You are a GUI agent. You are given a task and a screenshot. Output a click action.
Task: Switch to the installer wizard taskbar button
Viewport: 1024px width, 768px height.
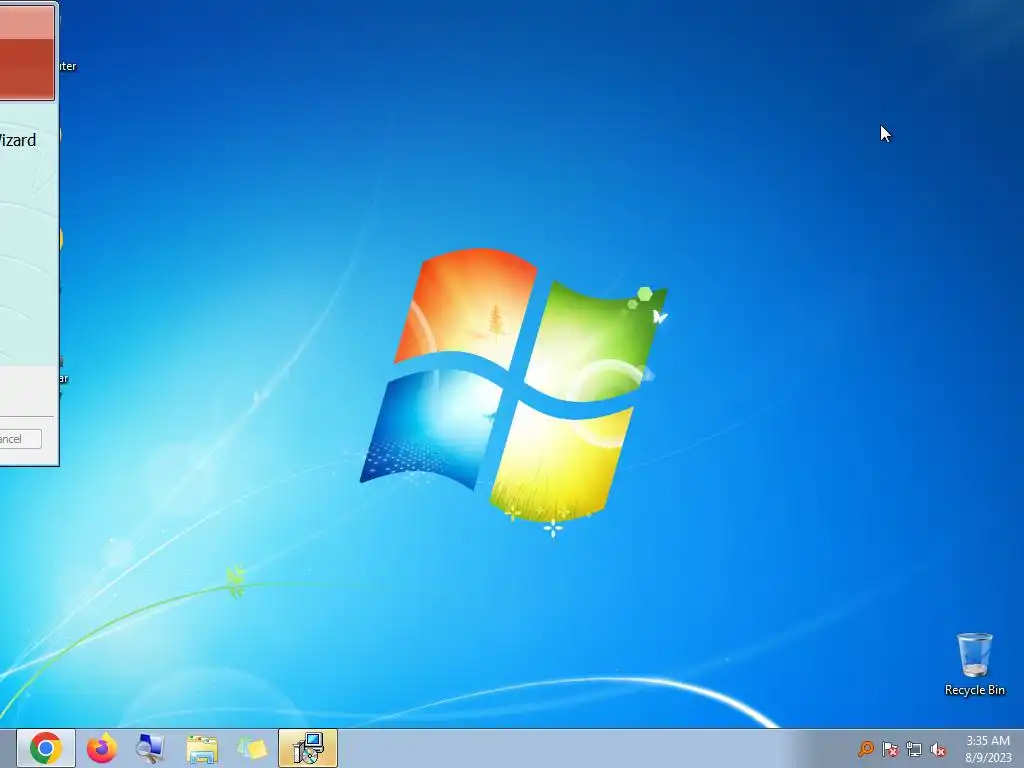tap(308, 748)
